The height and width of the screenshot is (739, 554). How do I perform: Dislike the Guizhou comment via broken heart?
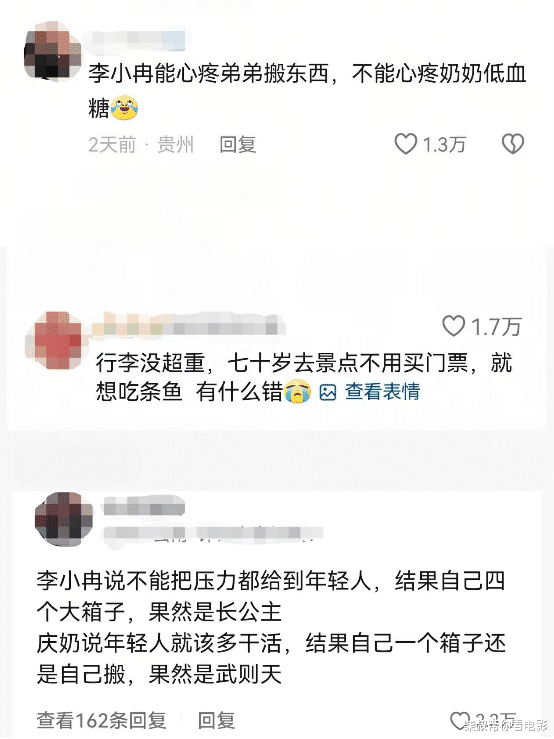[x=513, y=144]
